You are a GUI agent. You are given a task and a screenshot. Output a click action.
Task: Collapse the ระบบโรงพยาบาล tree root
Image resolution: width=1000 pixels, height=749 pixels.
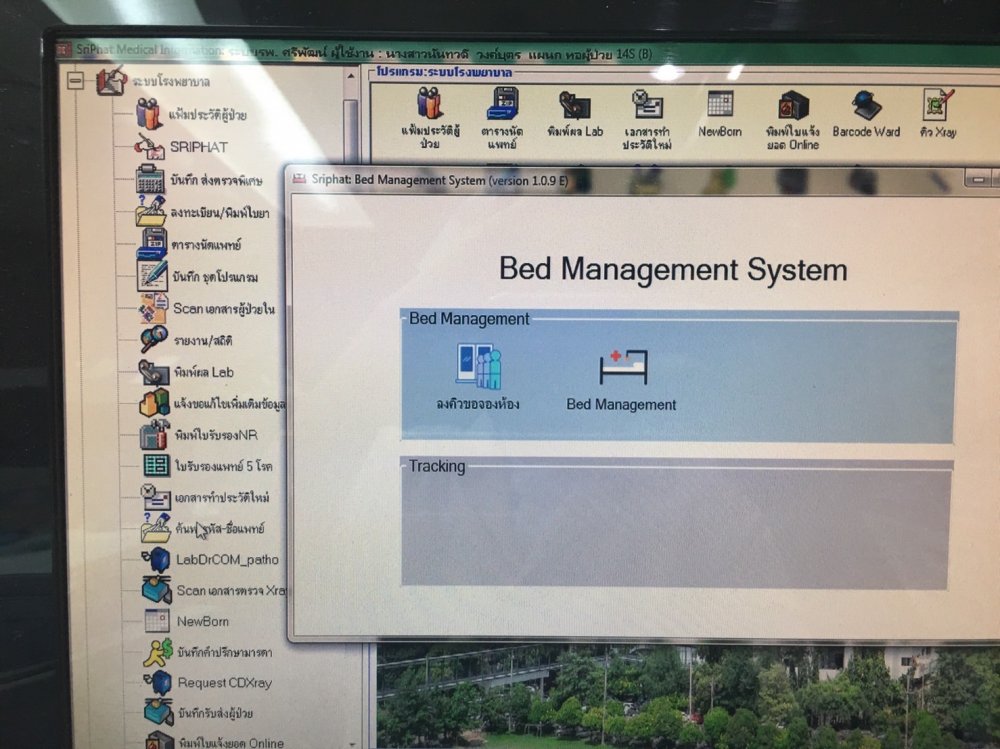pyautogui.click(x=75, y=81)
